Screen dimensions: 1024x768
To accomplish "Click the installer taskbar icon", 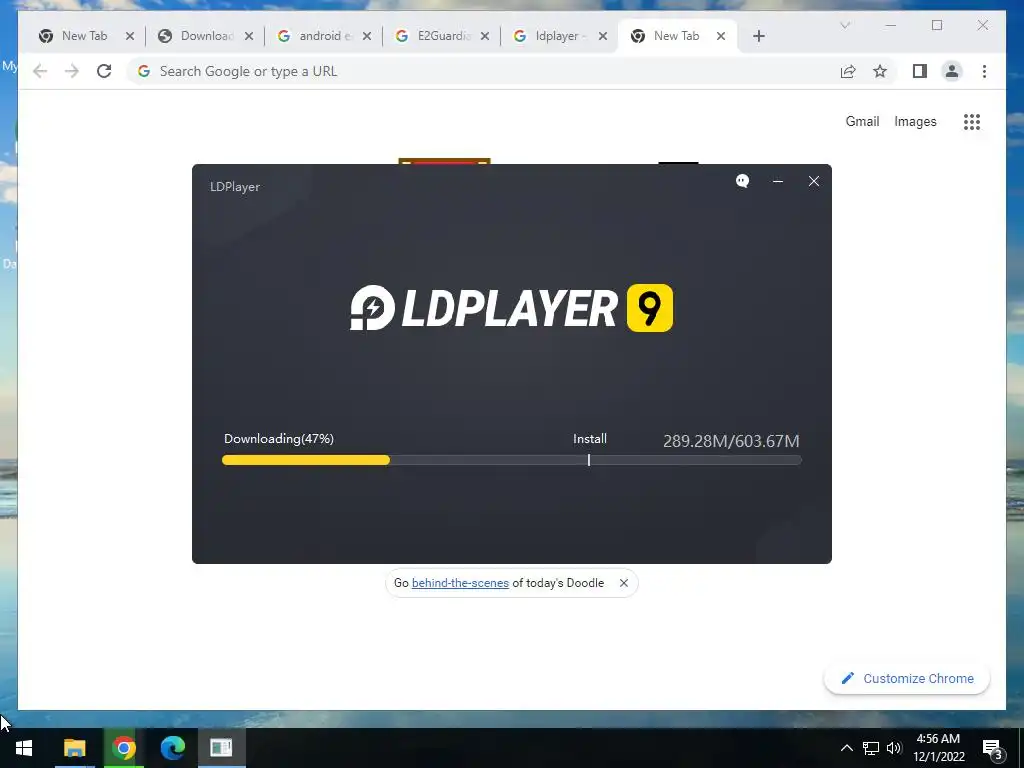I will (x=221, y=748).
